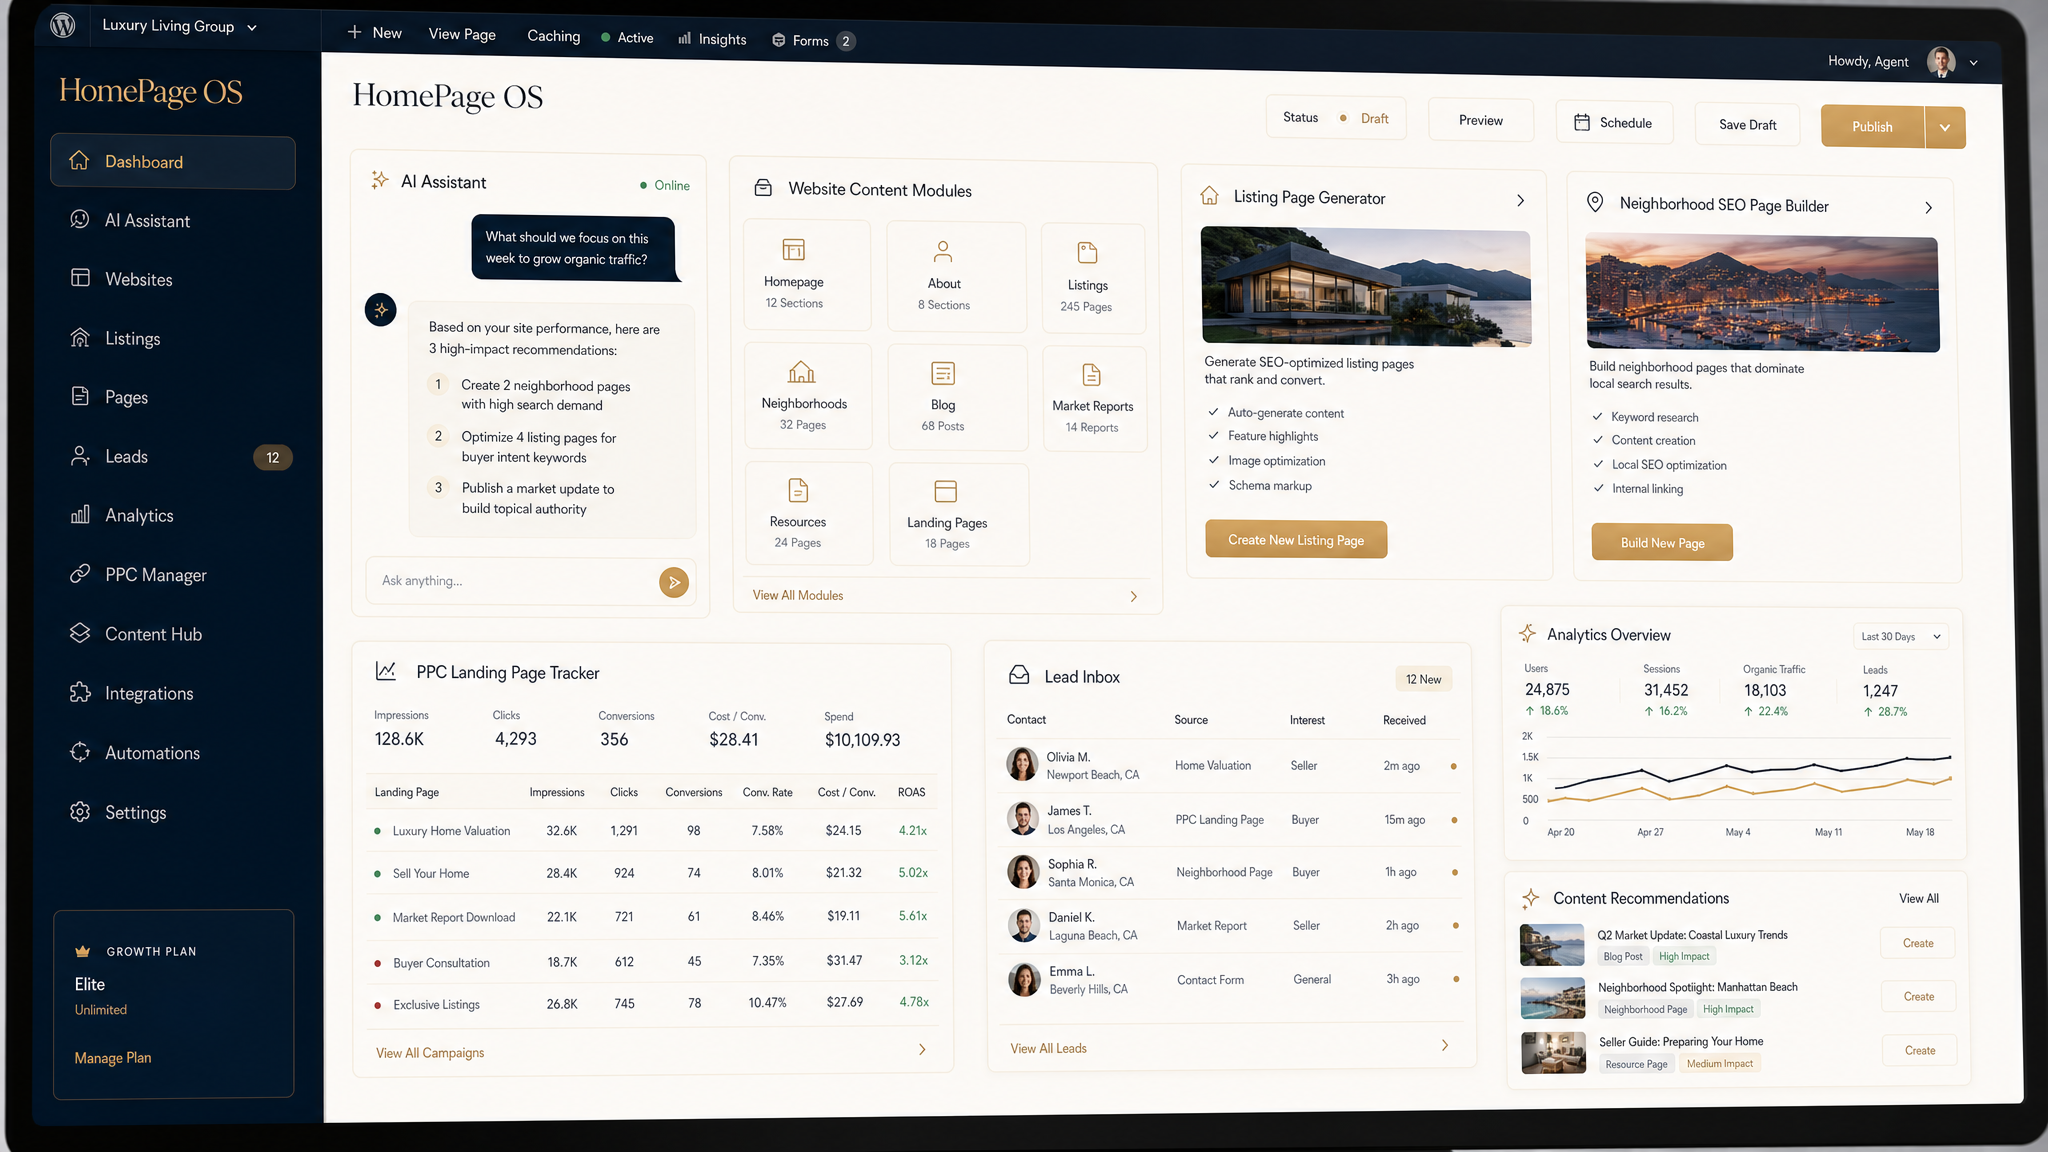2048x1152 pixels.
Task: Click the Publish button
Action: pyautogui.click(x=1872, y=127)
